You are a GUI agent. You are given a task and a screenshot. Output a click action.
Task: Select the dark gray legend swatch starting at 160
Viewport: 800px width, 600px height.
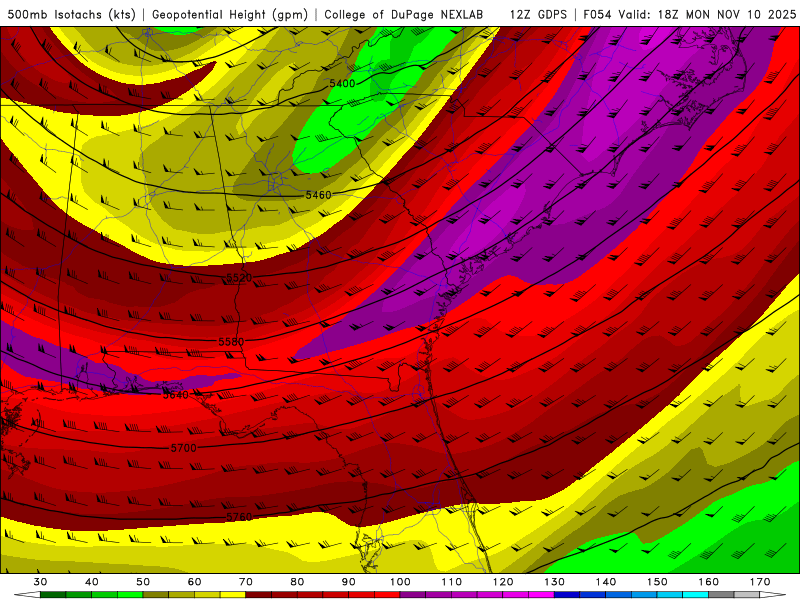tap(721, 595)
